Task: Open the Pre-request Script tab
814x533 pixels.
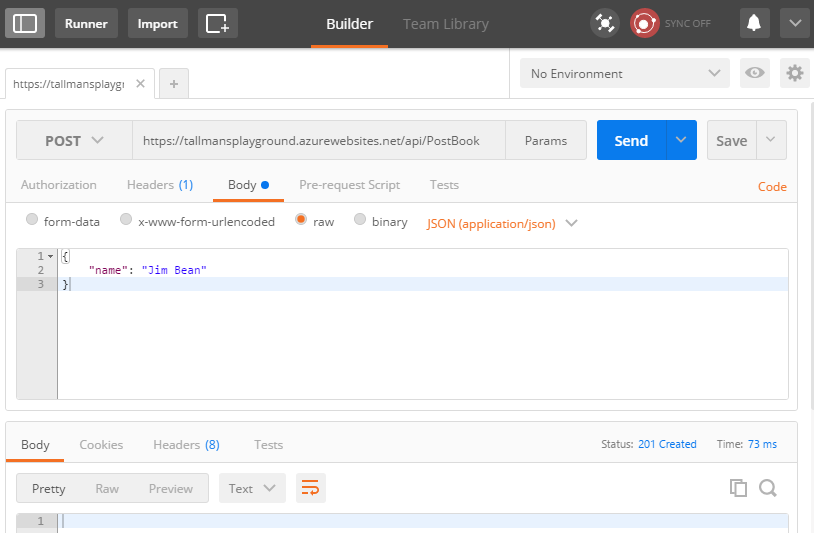Action: tap(349, 185)
